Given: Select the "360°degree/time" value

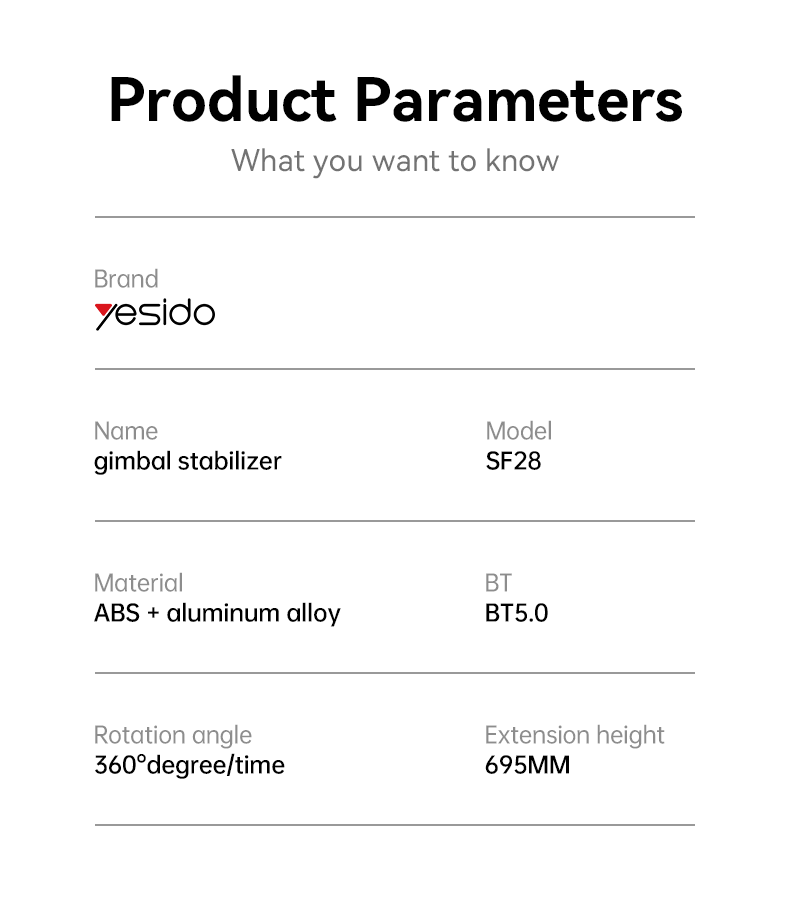Looking at the screenshot, I should pos(189,765).
